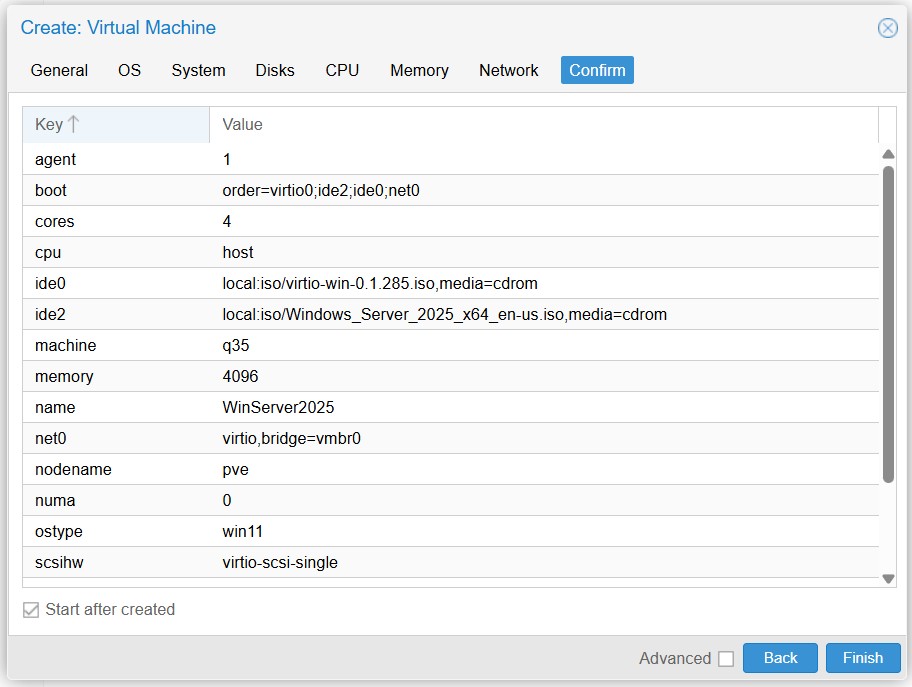Click the Confirm tab
Viewport: 912px width, 687px height.
coord(597,70)
